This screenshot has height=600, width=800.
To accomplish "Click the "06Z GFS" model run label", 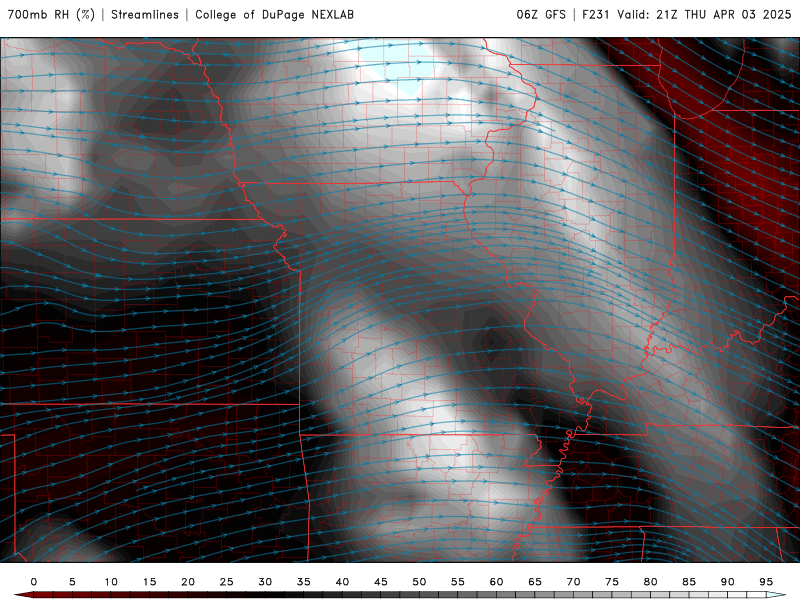I will (x=541, y=14).
